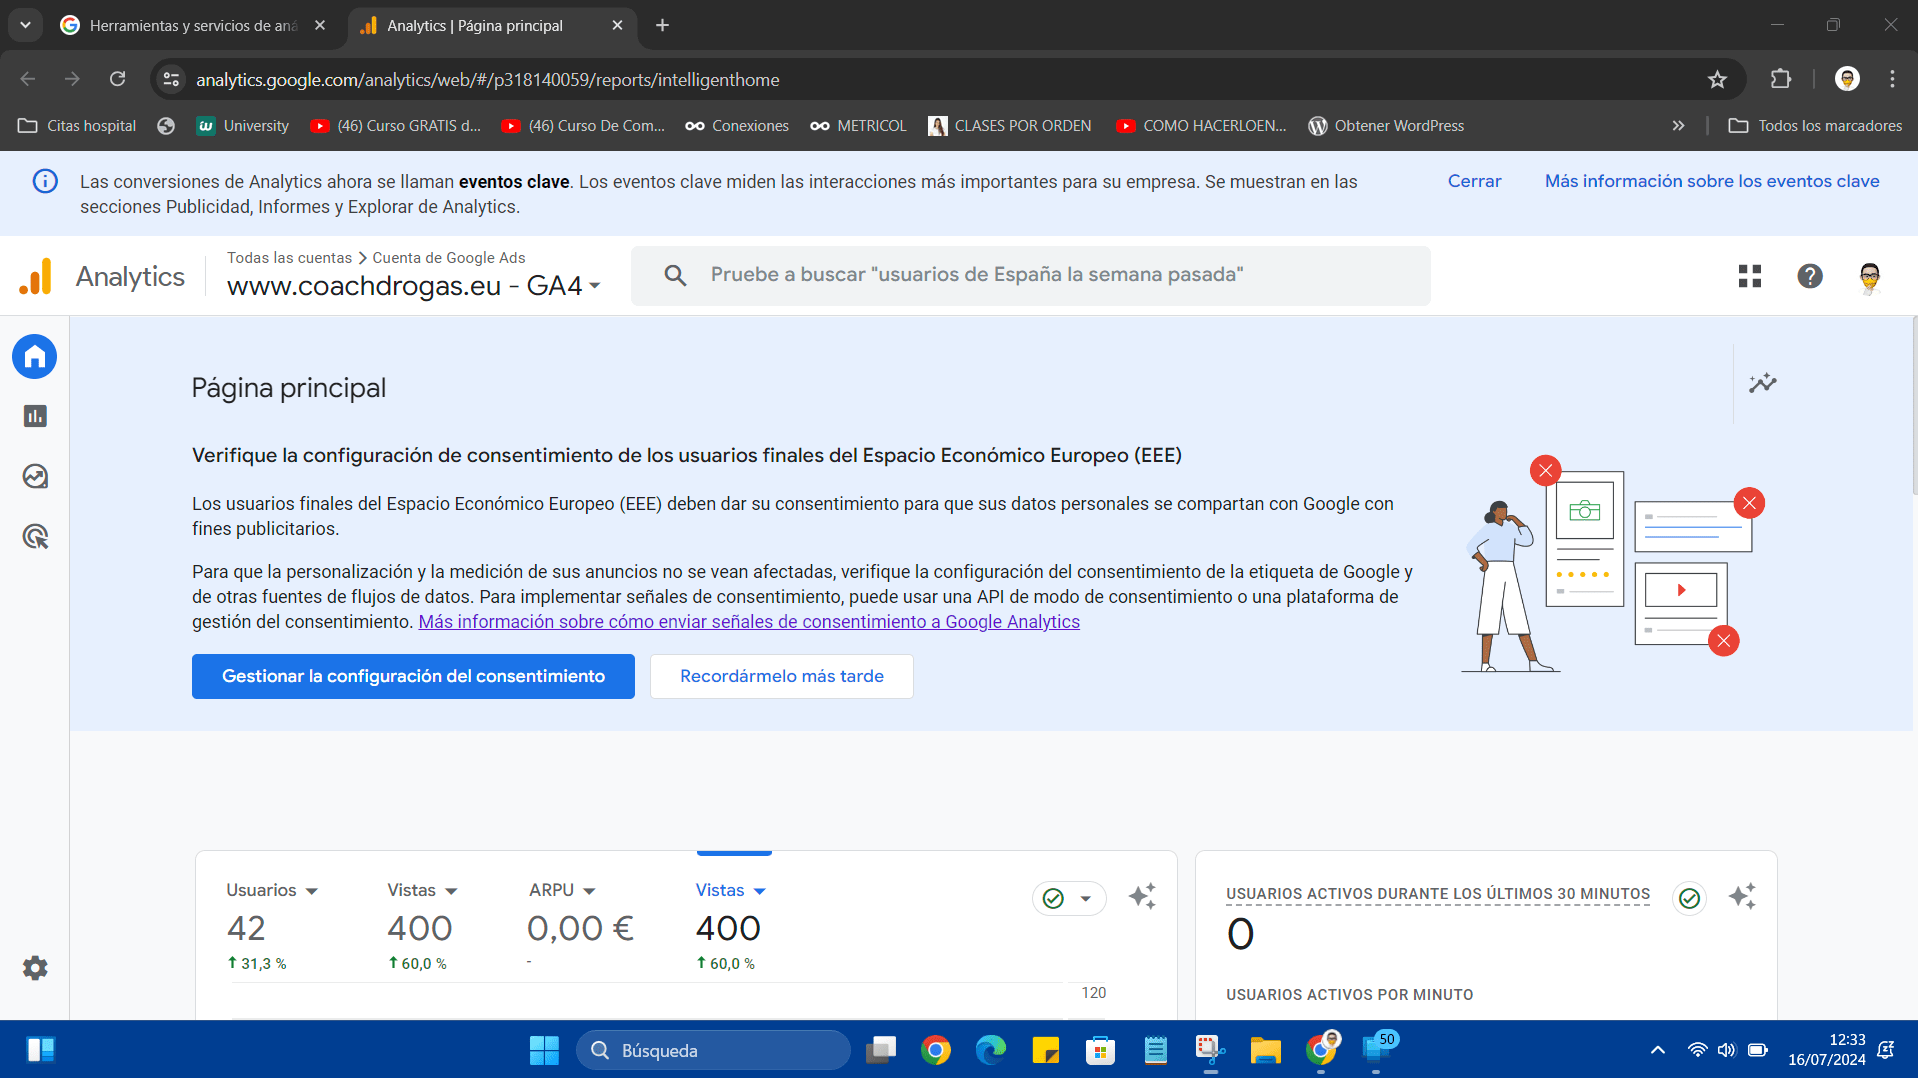Open a new Chrome tab
The image size is (1918, 1078).
662,25
